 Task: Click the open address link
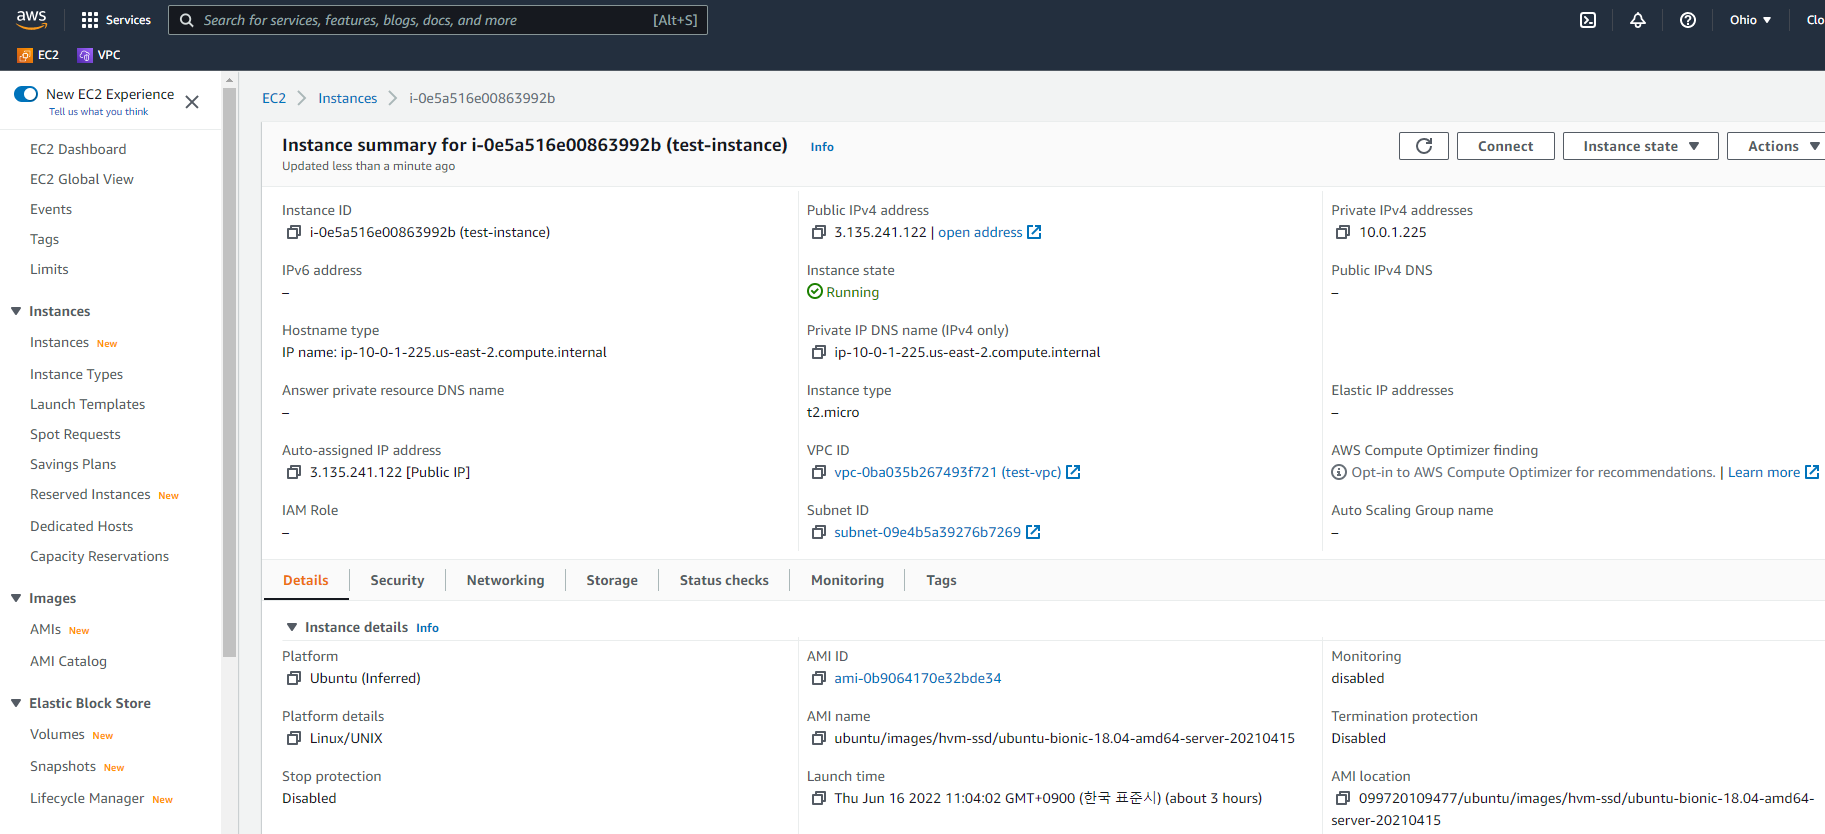(x=980, y=232)
